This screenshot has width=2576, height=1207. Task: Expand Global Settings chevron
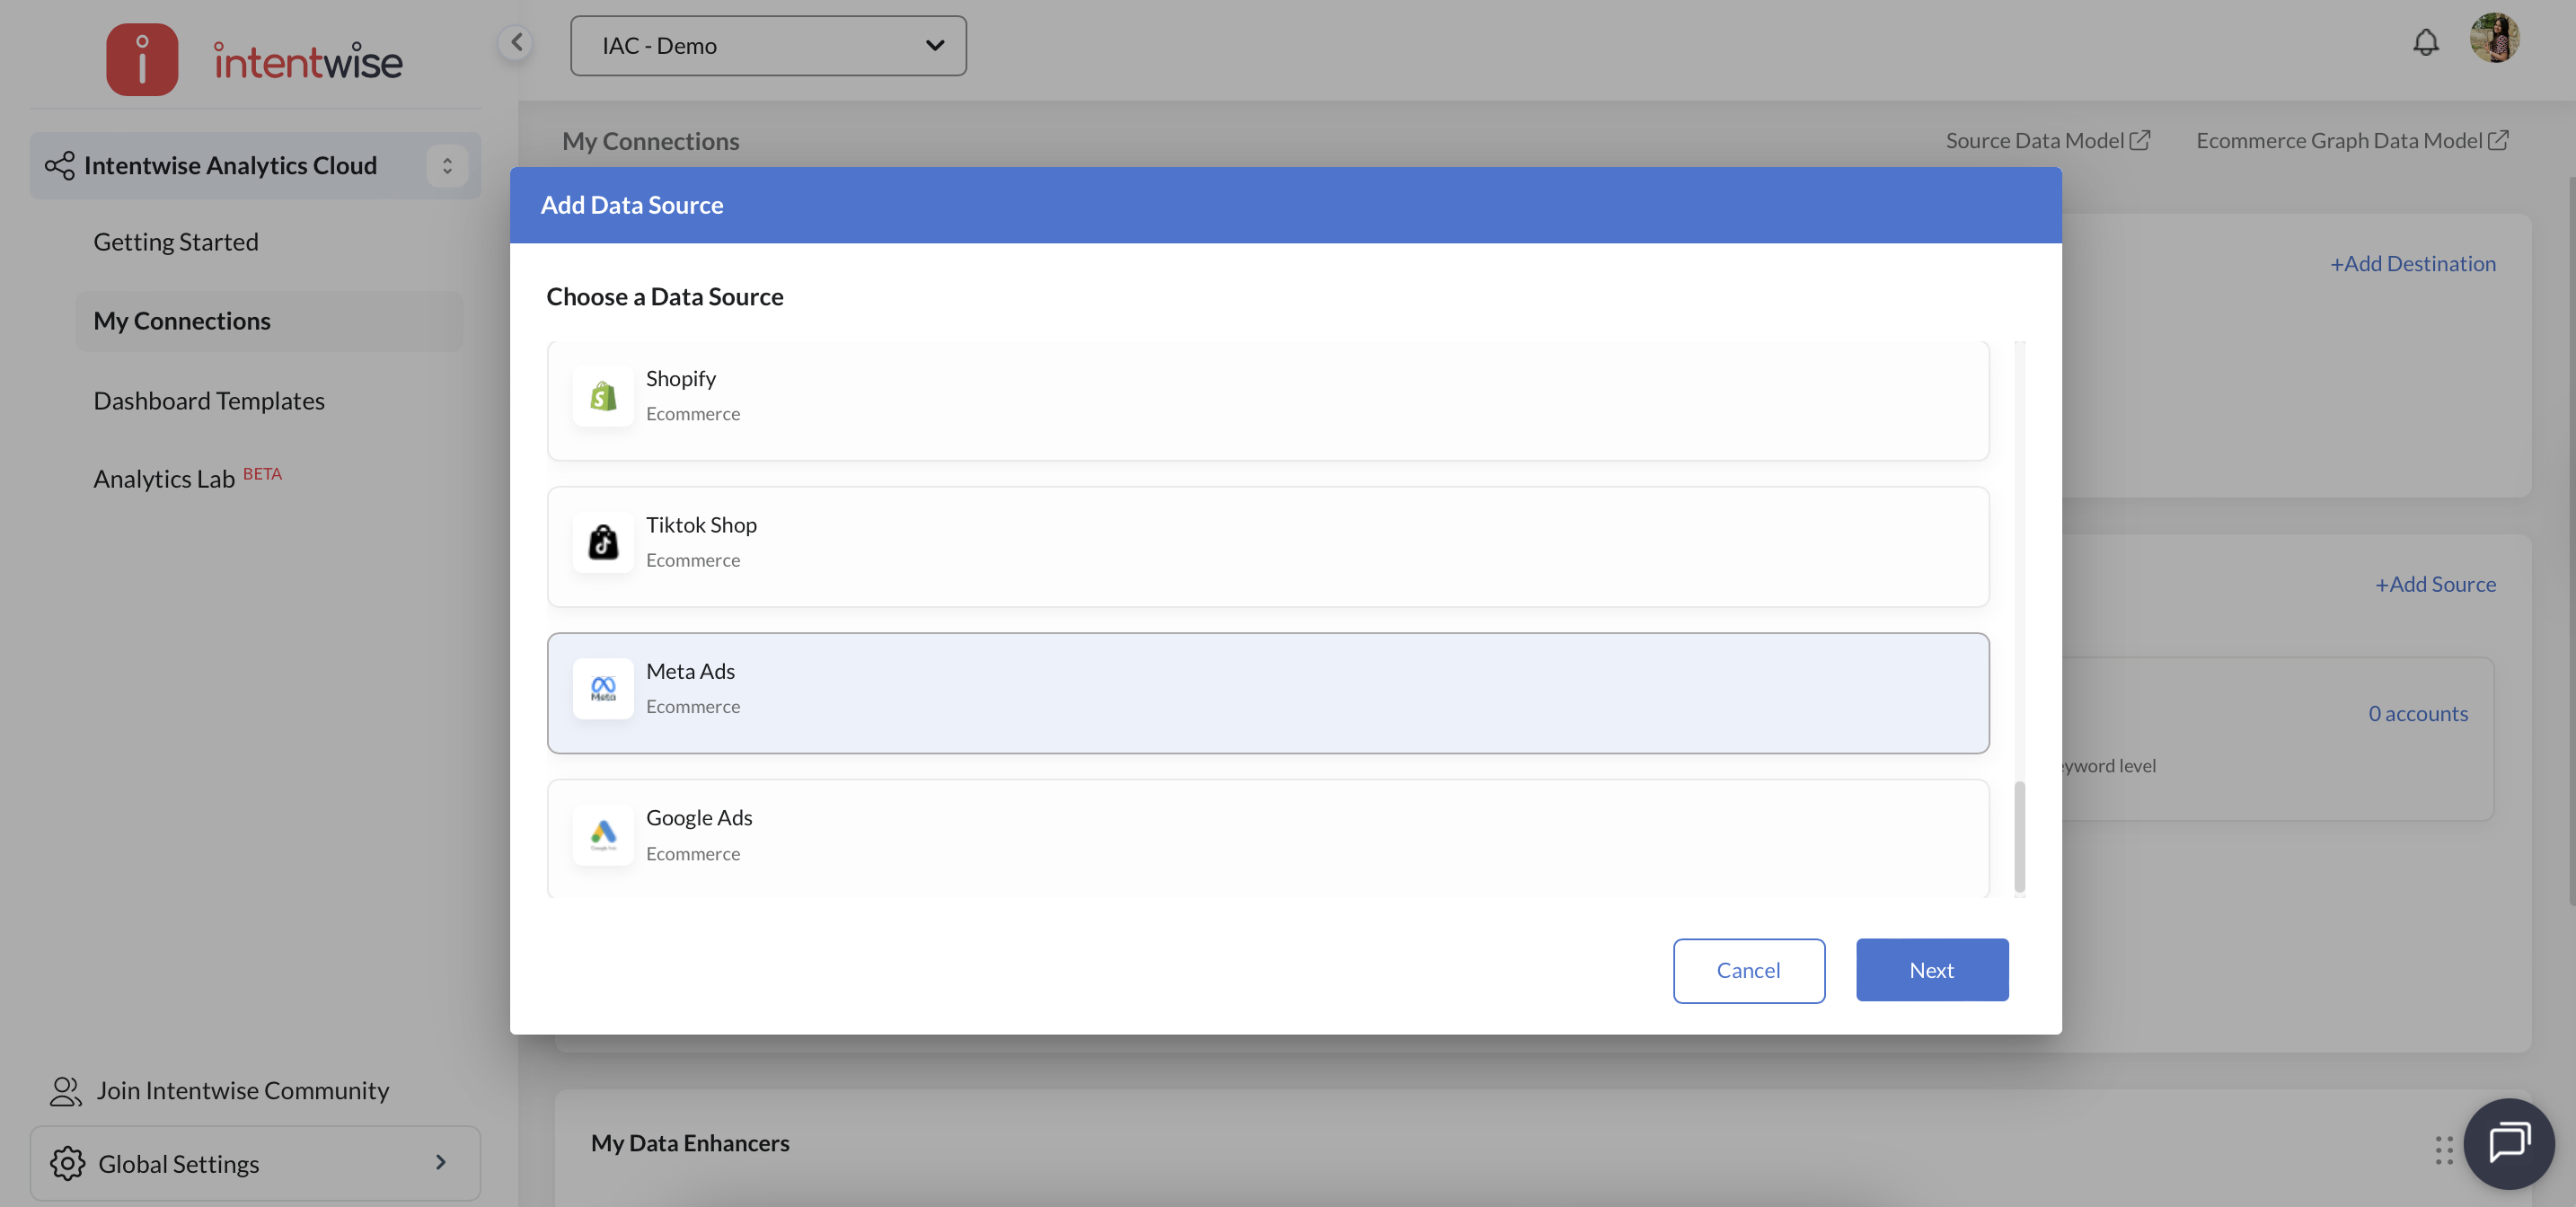pyautogui.click(x=440, y=1162)
